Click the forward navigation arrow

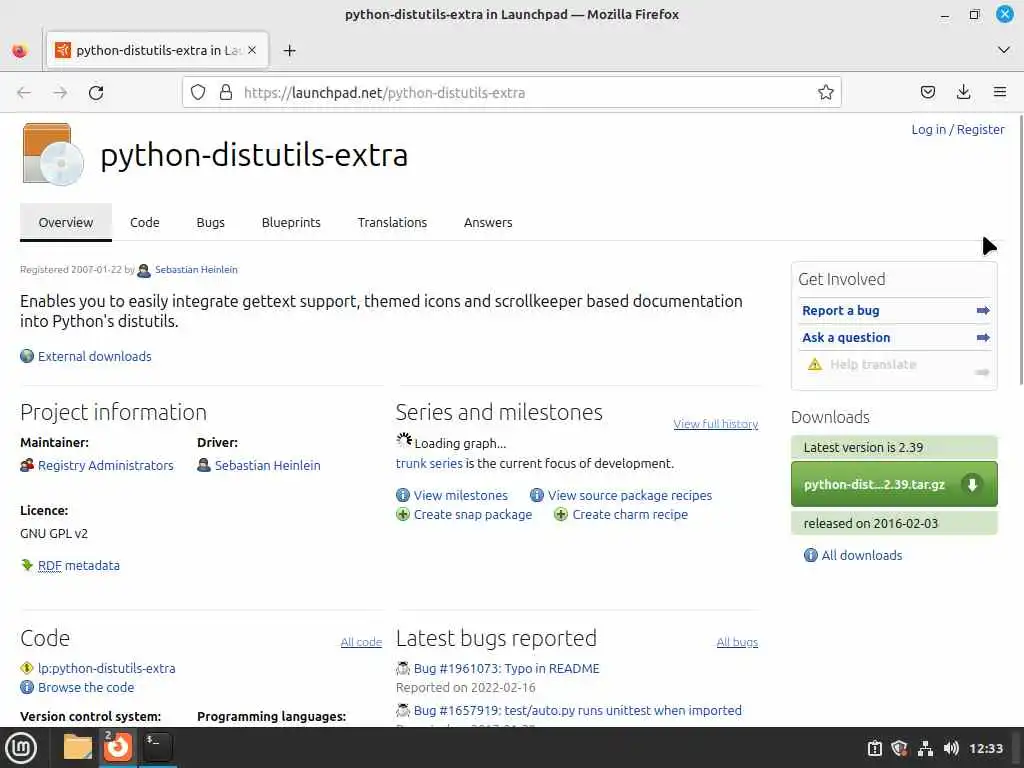pos(60,93)
